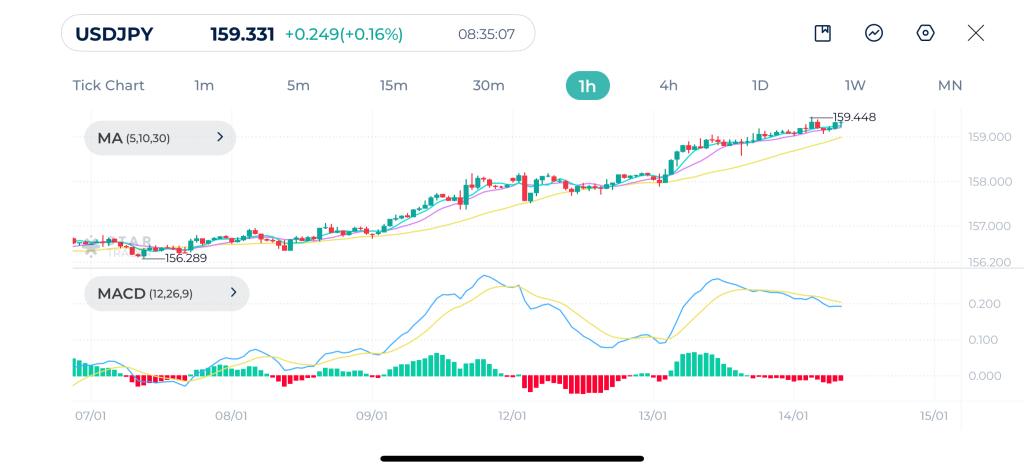1024x471 pixels.
Task: Select the 30m timeframe
Action: click(488, 86)
